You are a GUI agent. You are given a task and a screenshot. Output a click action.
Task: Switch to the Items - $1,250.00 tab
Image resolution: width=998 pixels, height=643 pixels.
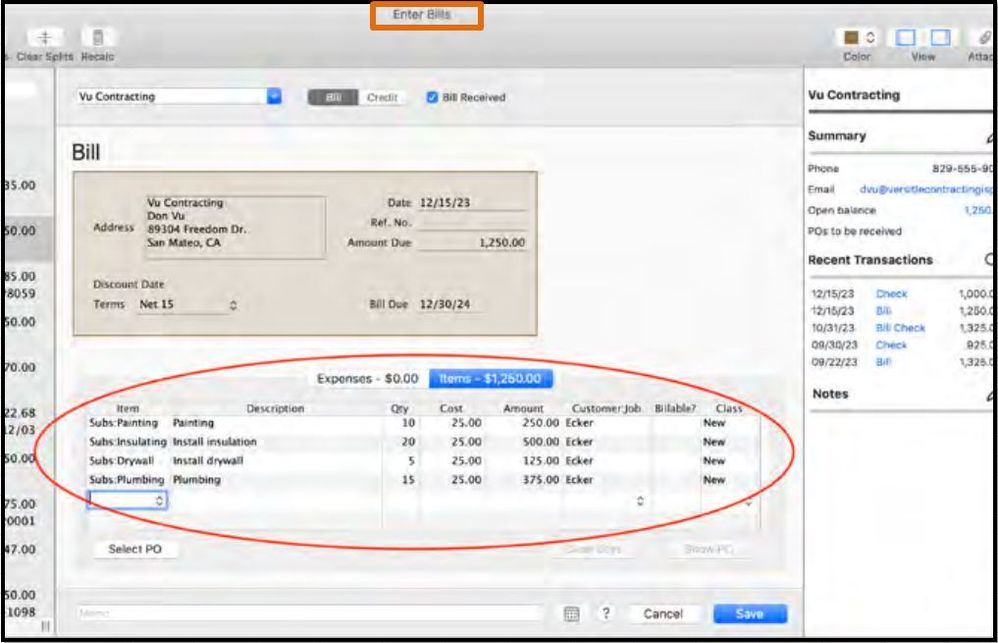(490, 379)
